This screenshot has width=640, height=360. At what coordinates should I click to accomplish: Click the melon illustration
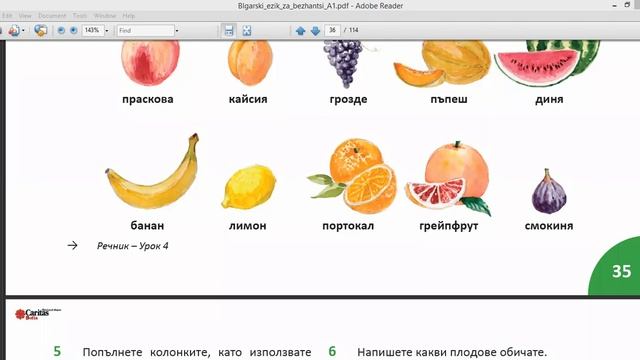[x=442, y=64]
